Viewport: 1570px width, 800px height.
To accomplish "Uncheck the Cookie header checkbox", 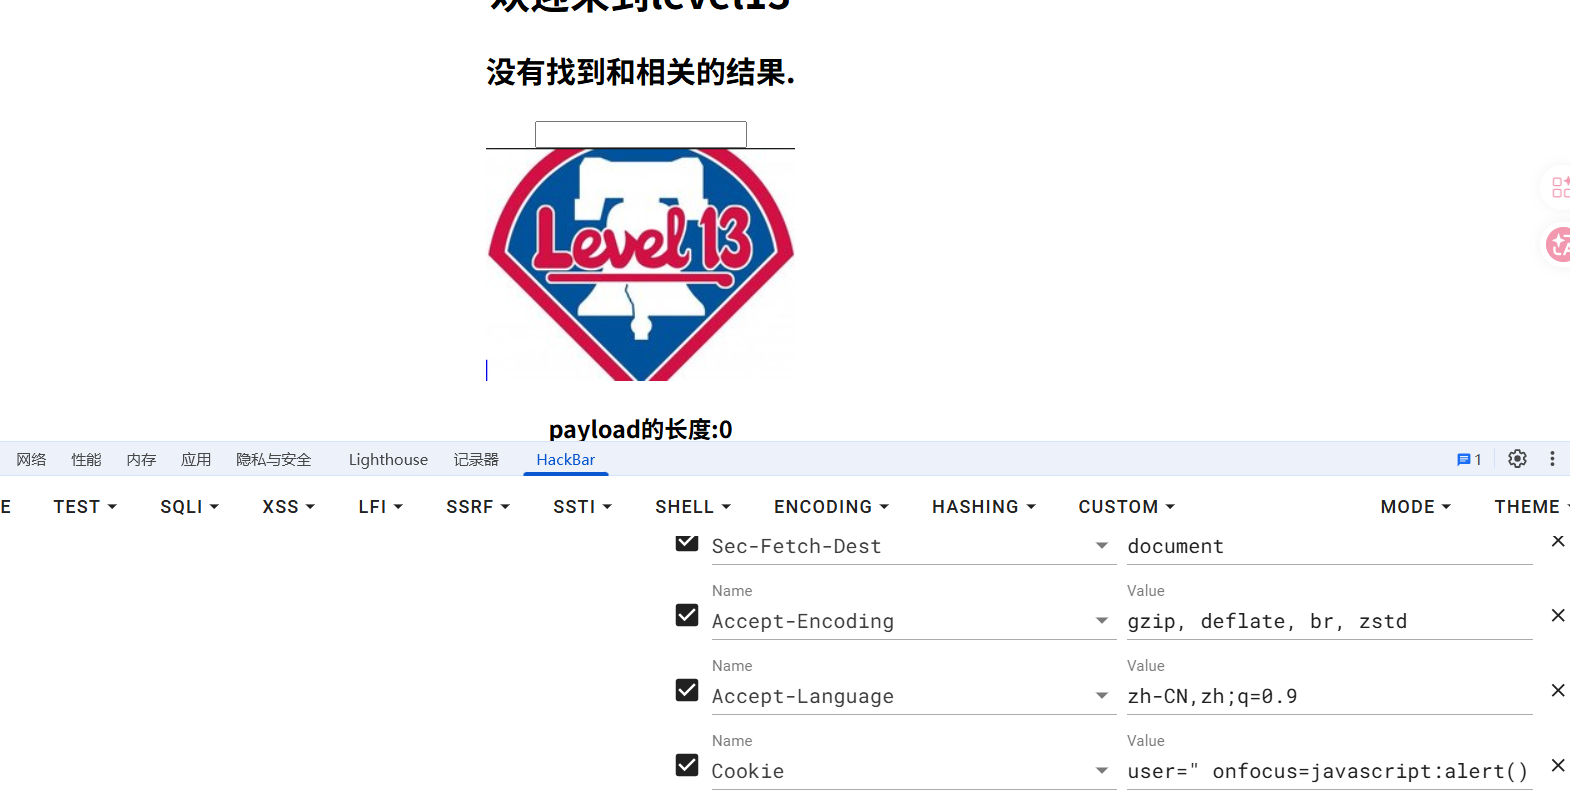I will point(687,765).
